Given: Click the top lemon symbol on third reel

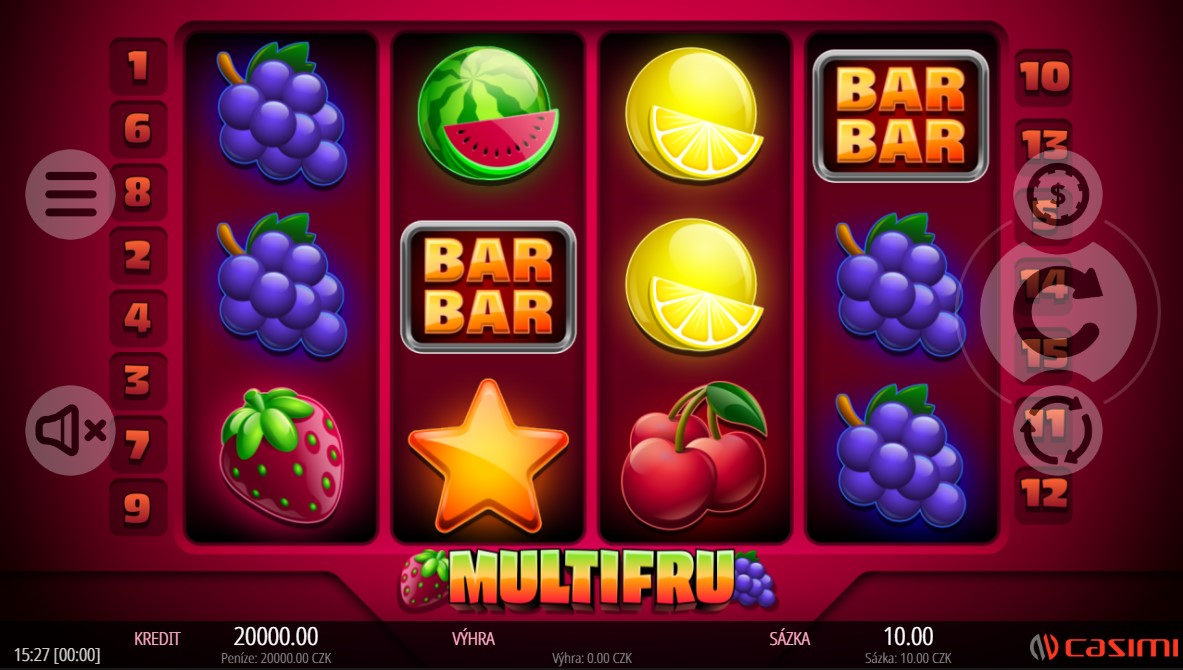Looking at the screenshot, I should point(693,114).
